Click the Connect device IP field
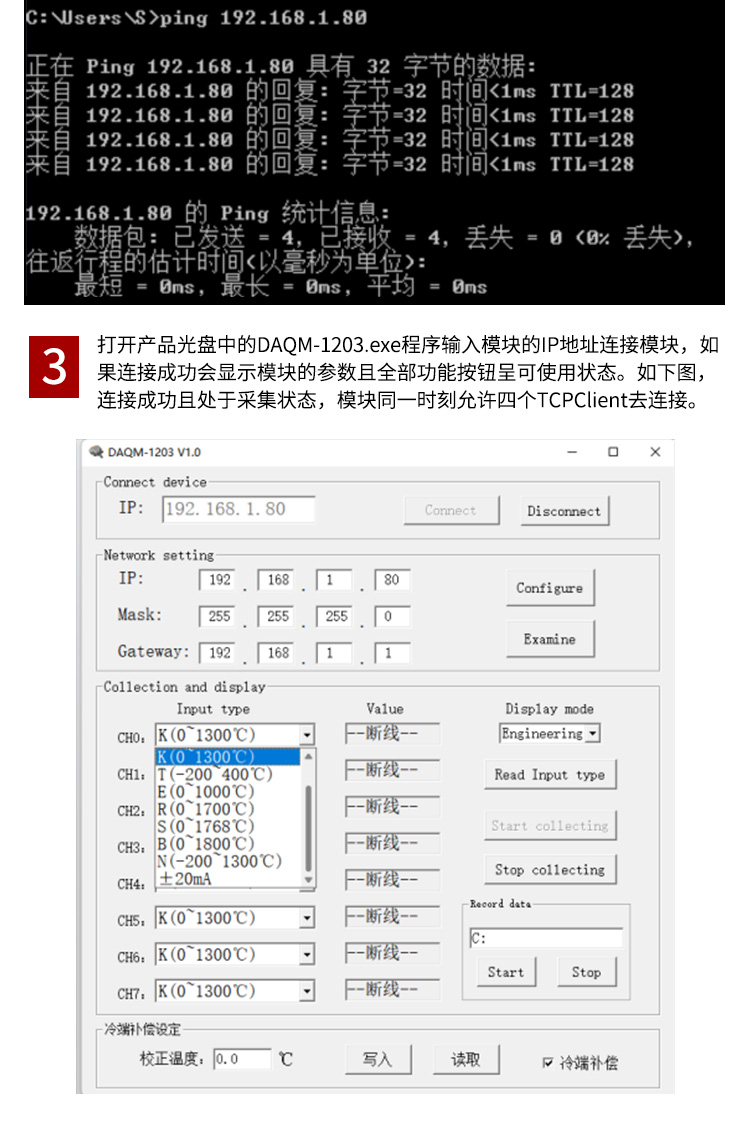 (x=239, y=509)
